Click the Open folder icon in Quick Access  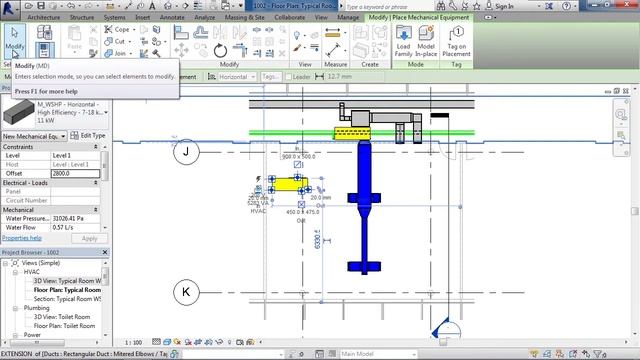click(29, 6)
